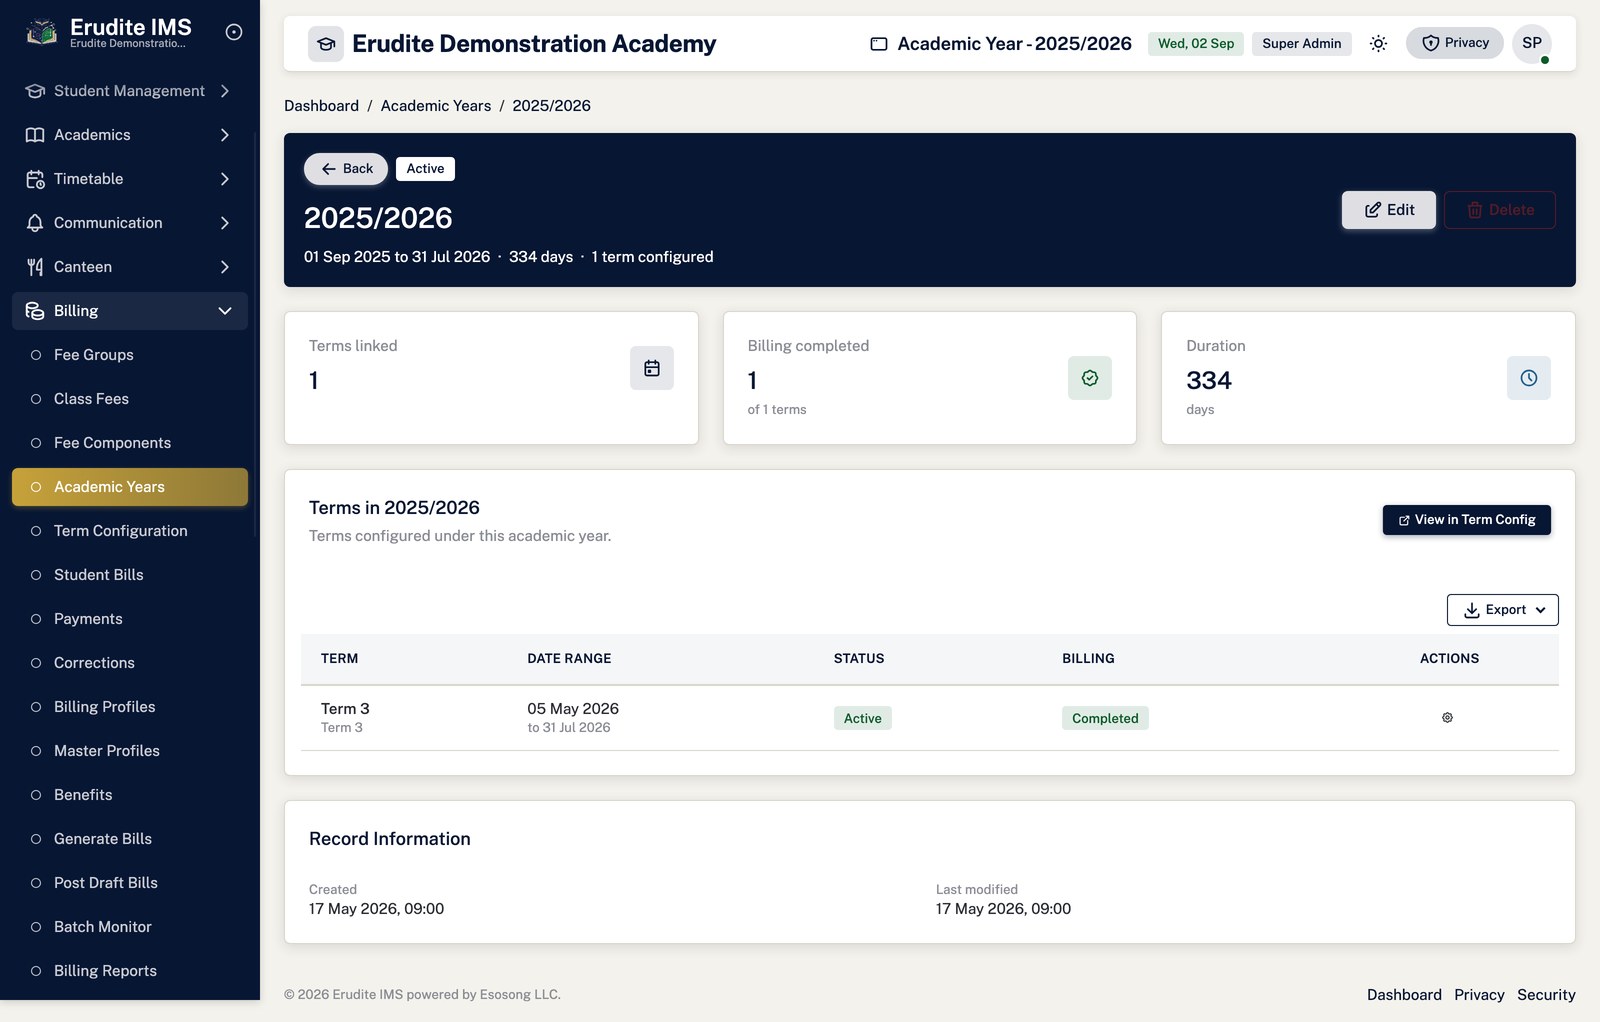Expand Academics menu chevron
This screenshot has height=1022, width=1600.
coord(225,135)
